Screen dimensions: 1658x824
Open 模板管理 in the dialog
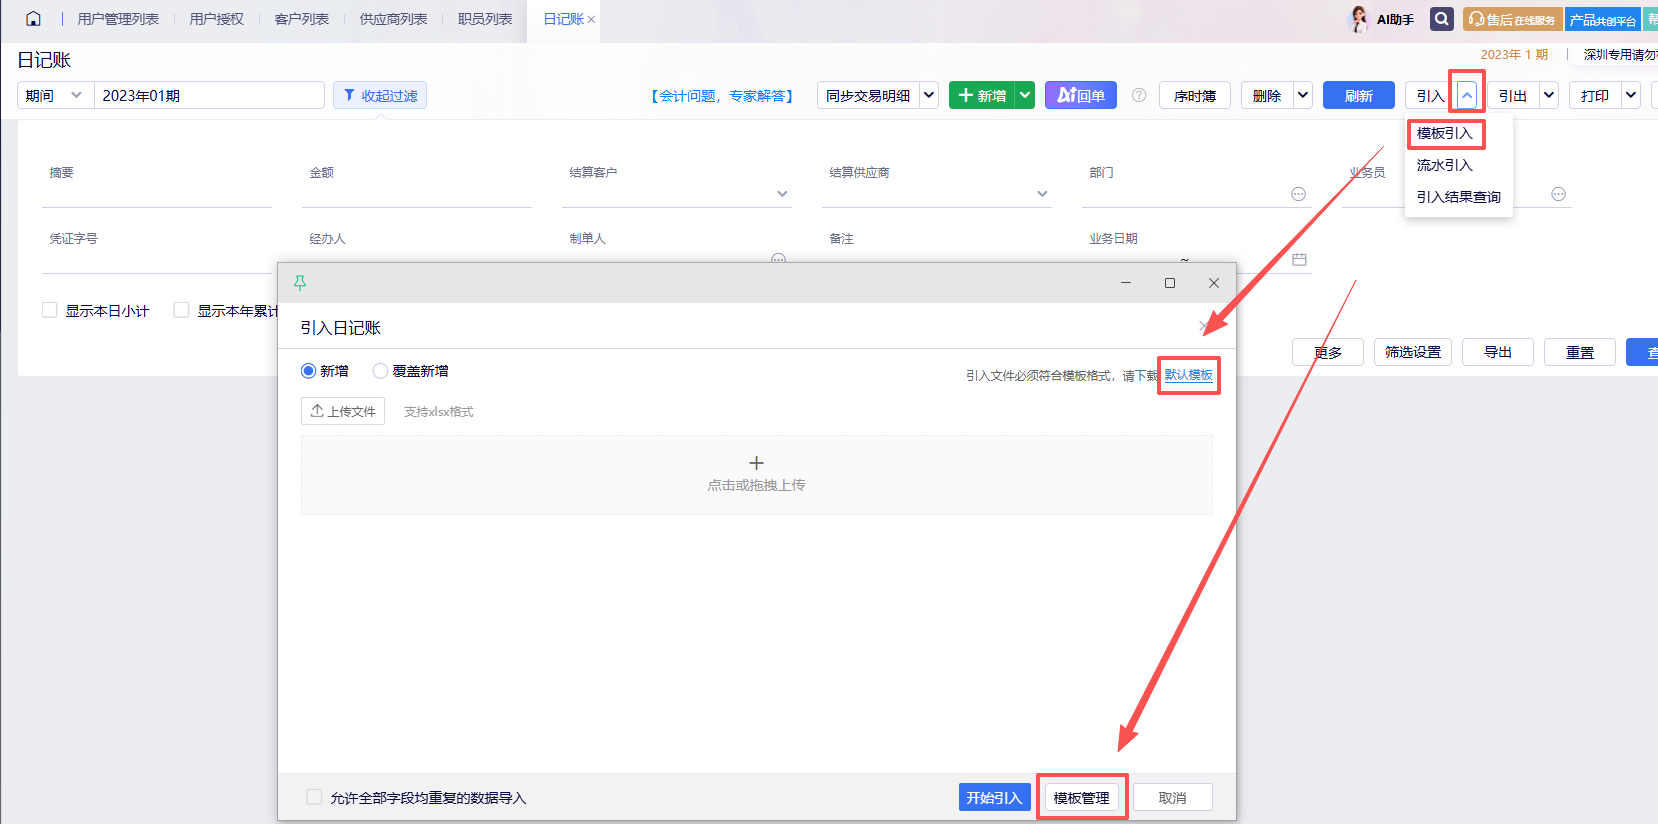point(1081,797)
